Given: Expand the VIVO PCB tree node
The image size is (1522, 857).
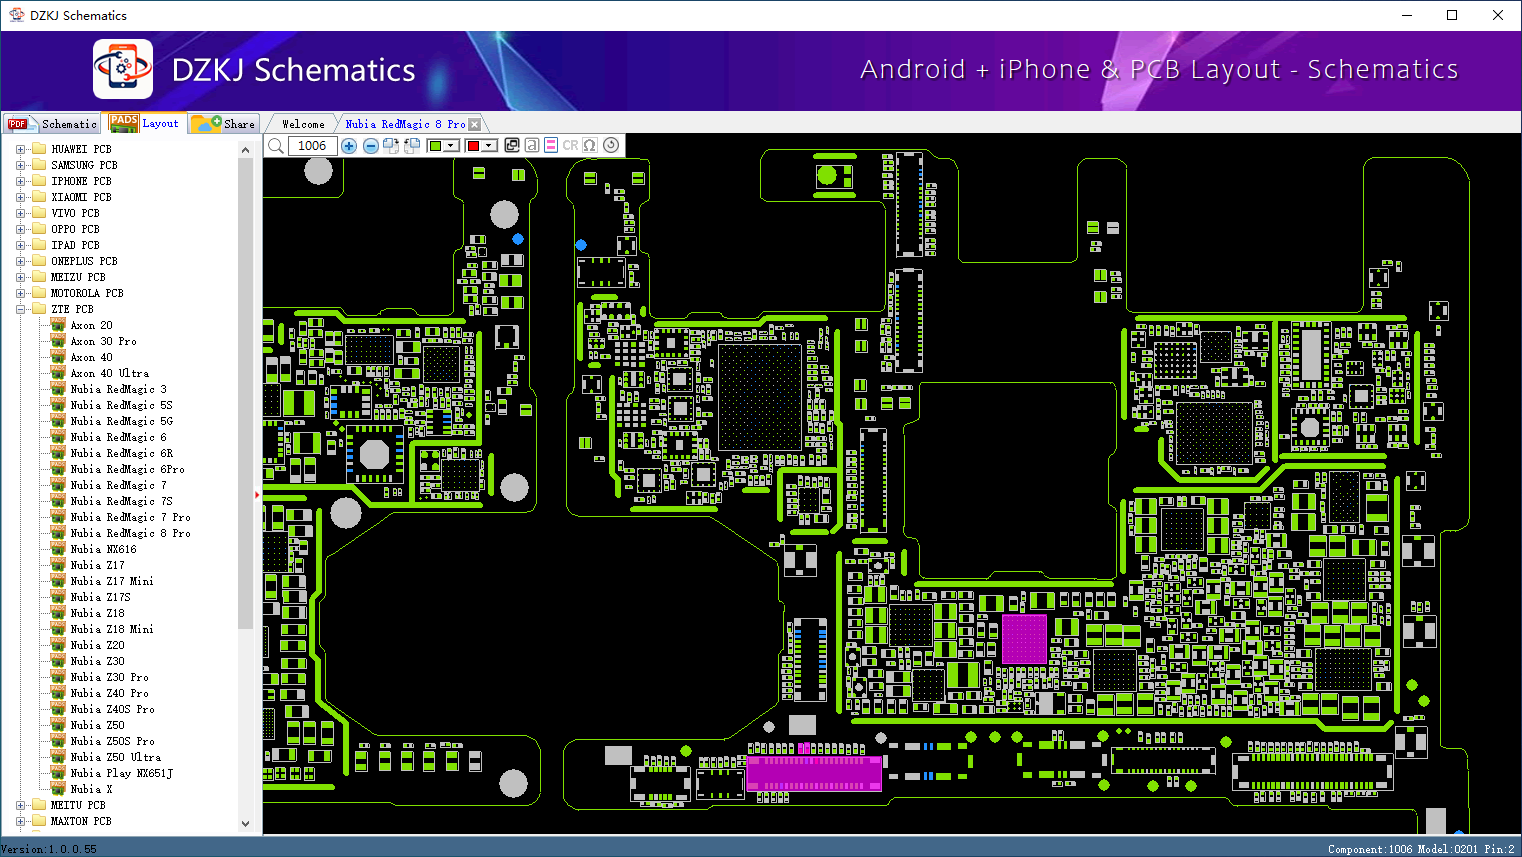Looking at the screenshot, I should click(x=20, y=213).
